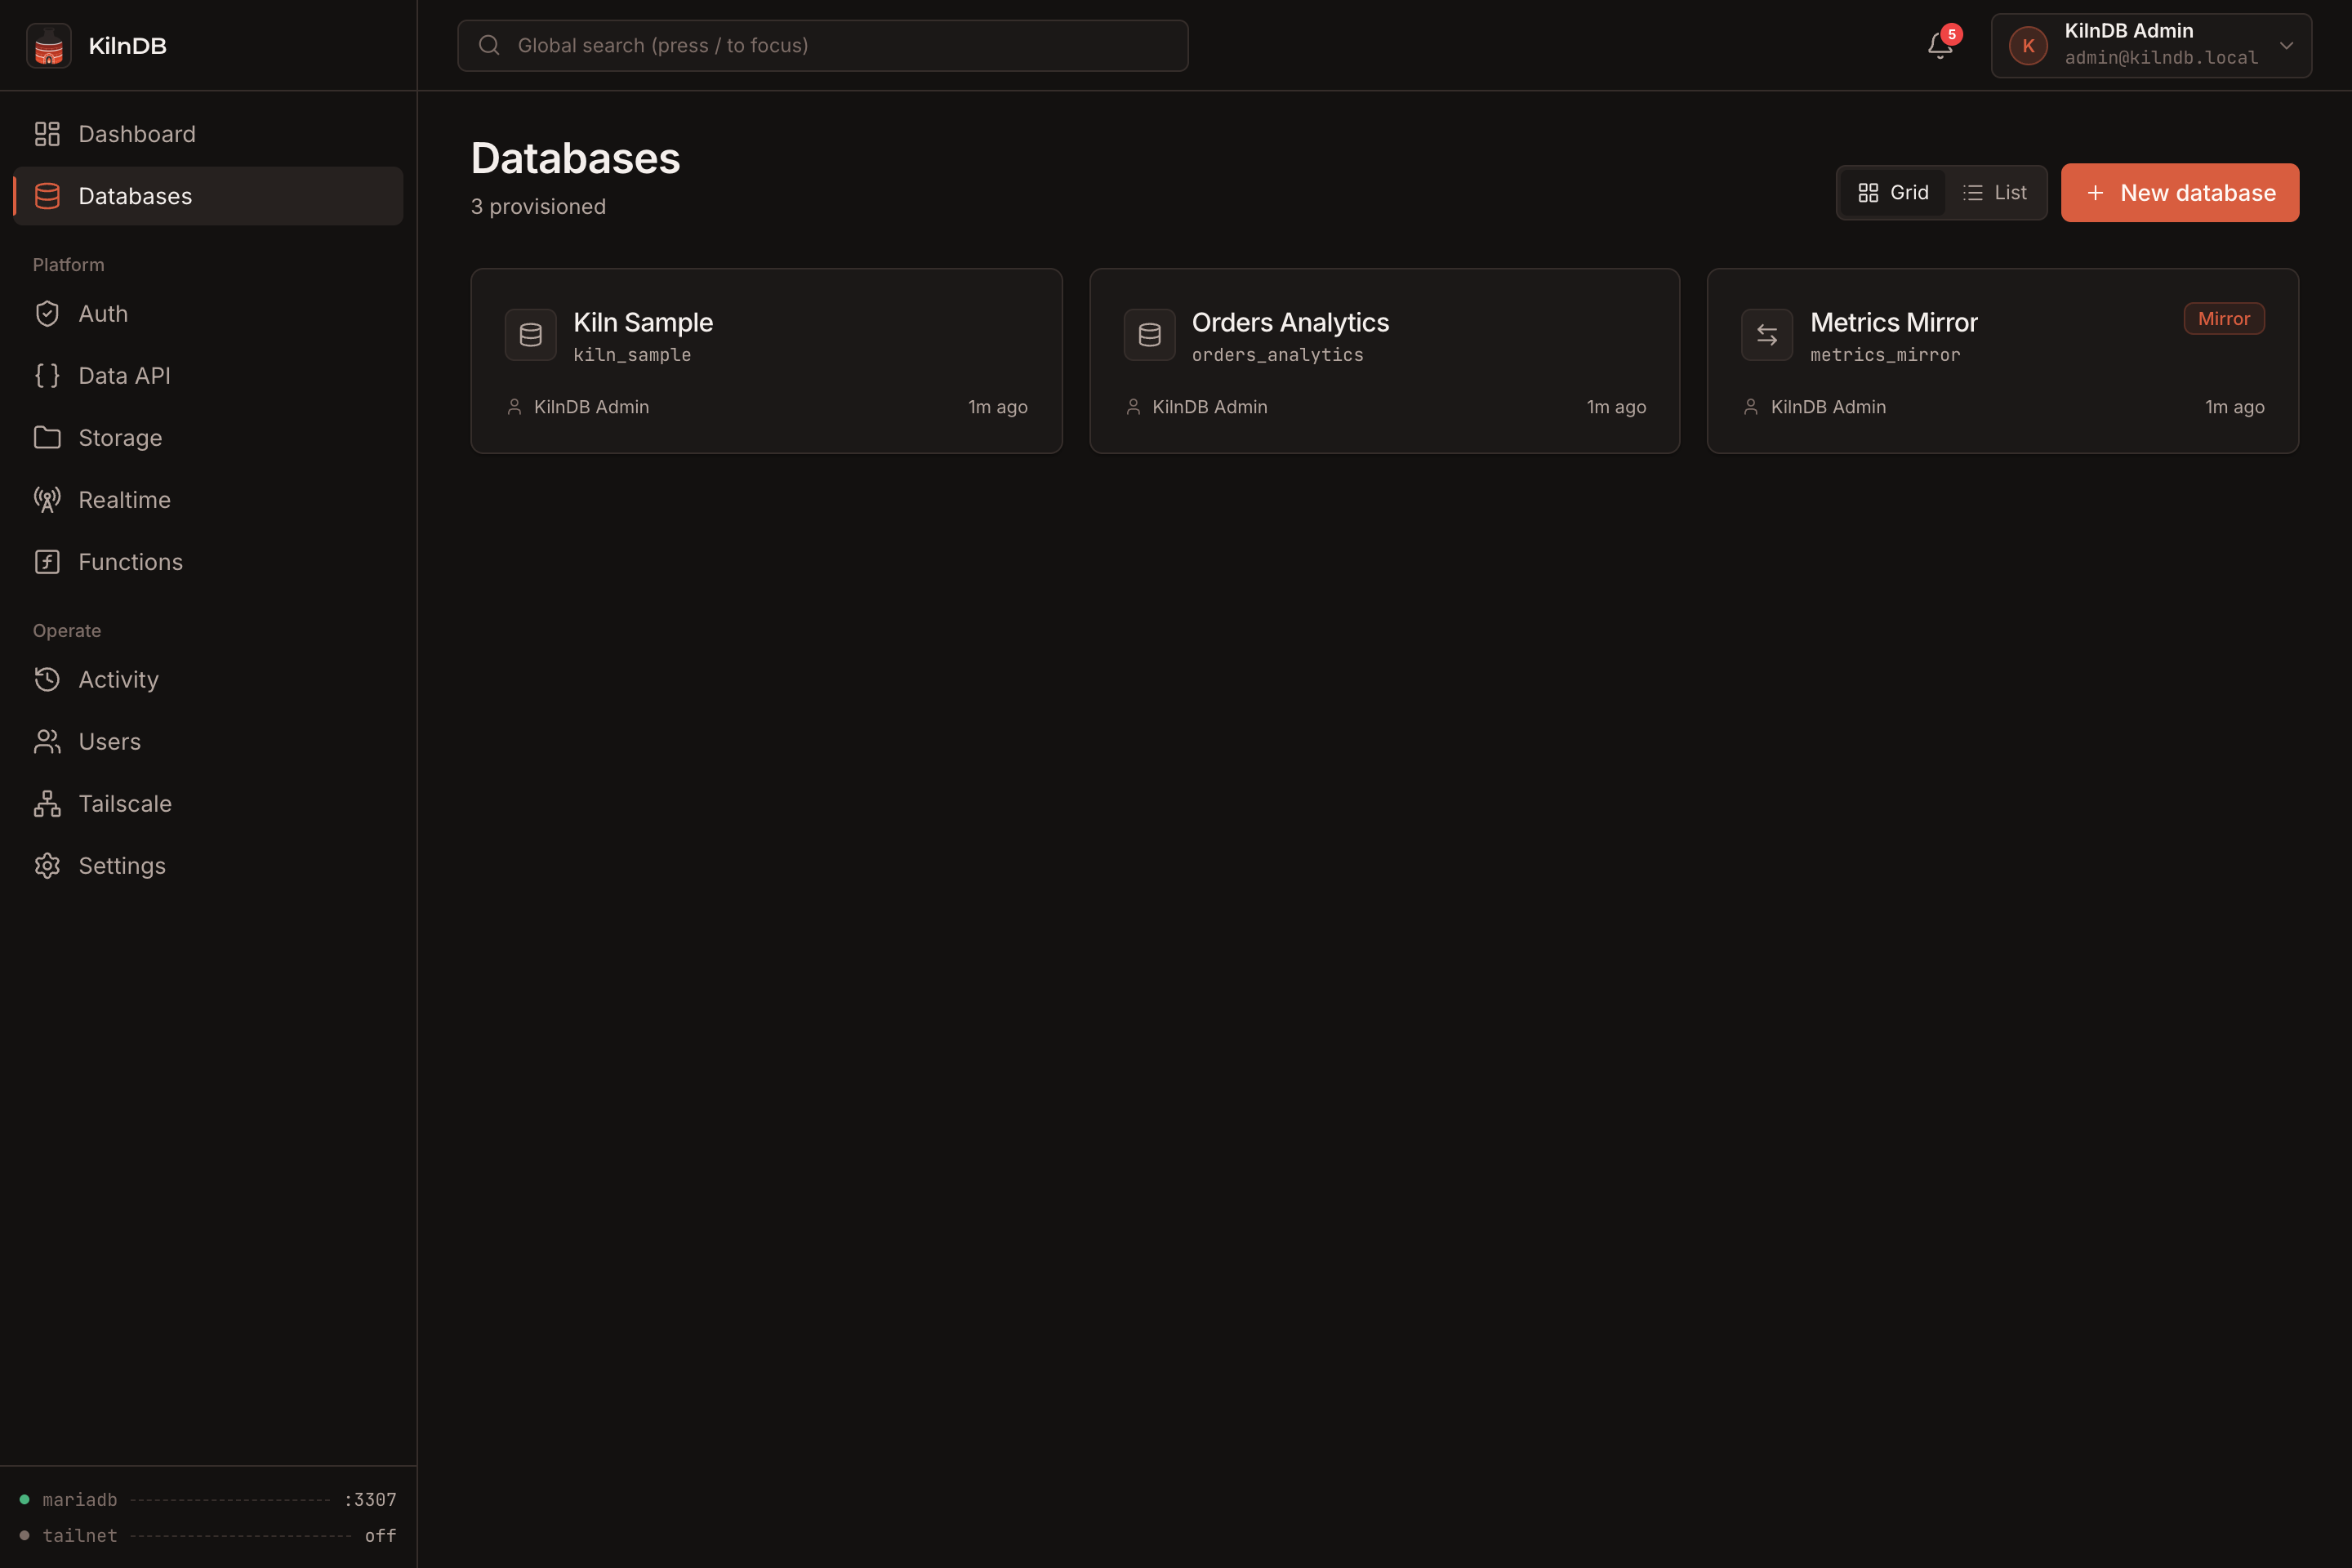Switch to List view
Image resolution: width=2352 pixels, height=1568 pixels.
[1995, 193]
